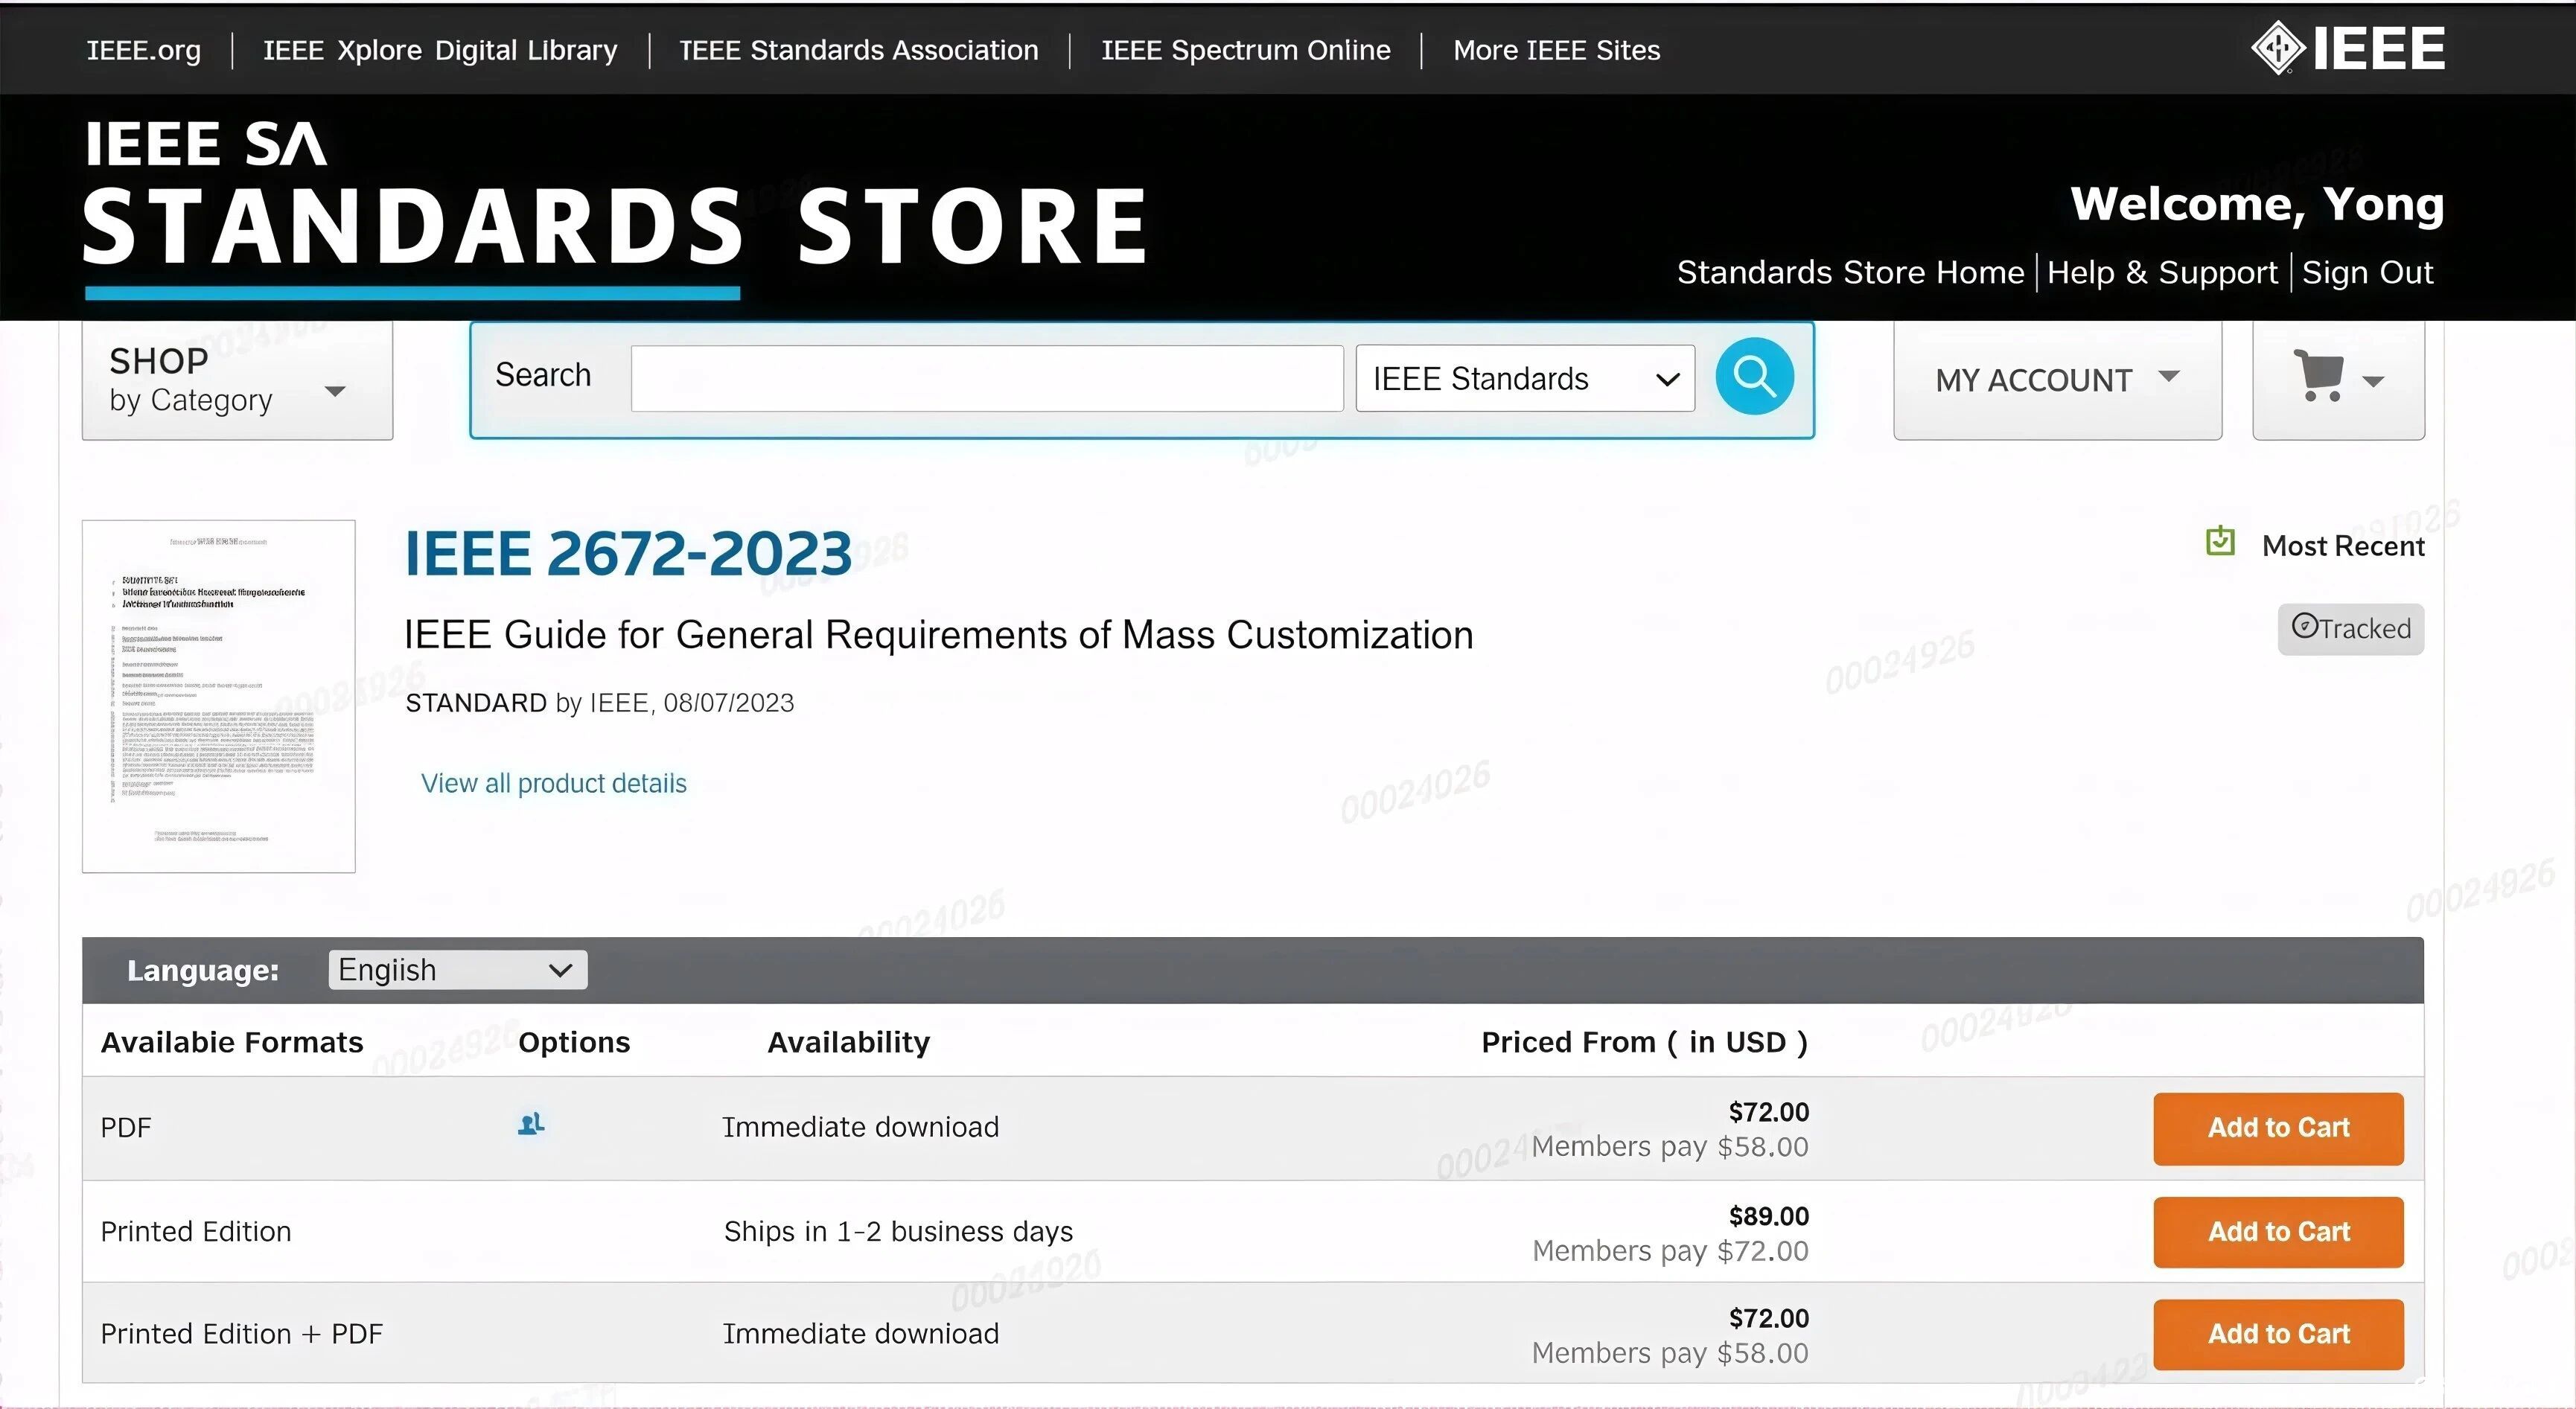Open More IEEE Sites menu item
This screenshot has height=1409, width=2576.
(x=1556, y=50)
